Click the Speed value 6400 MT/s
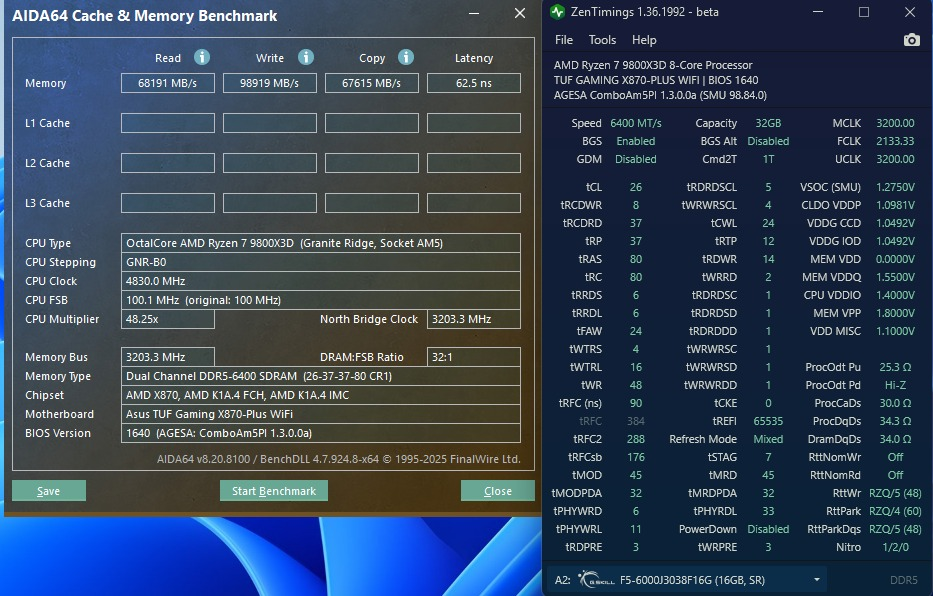Screen dimensions: 933x596 [x=635, y=123]
